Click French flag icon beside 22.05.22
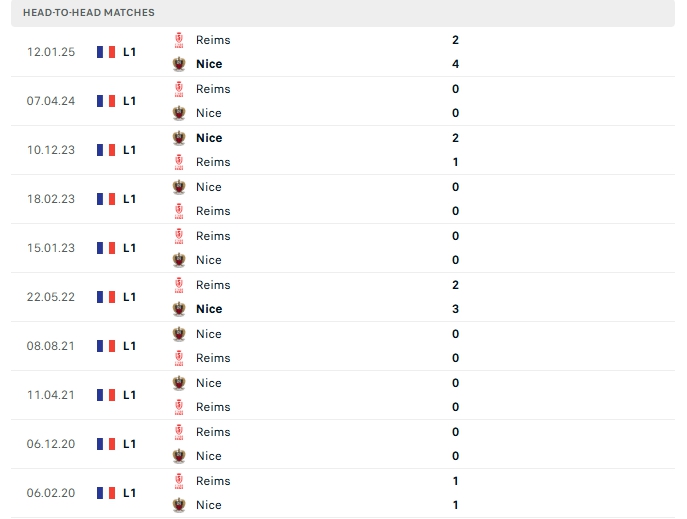Screen dimensions: 687x519 pos(106,297)
